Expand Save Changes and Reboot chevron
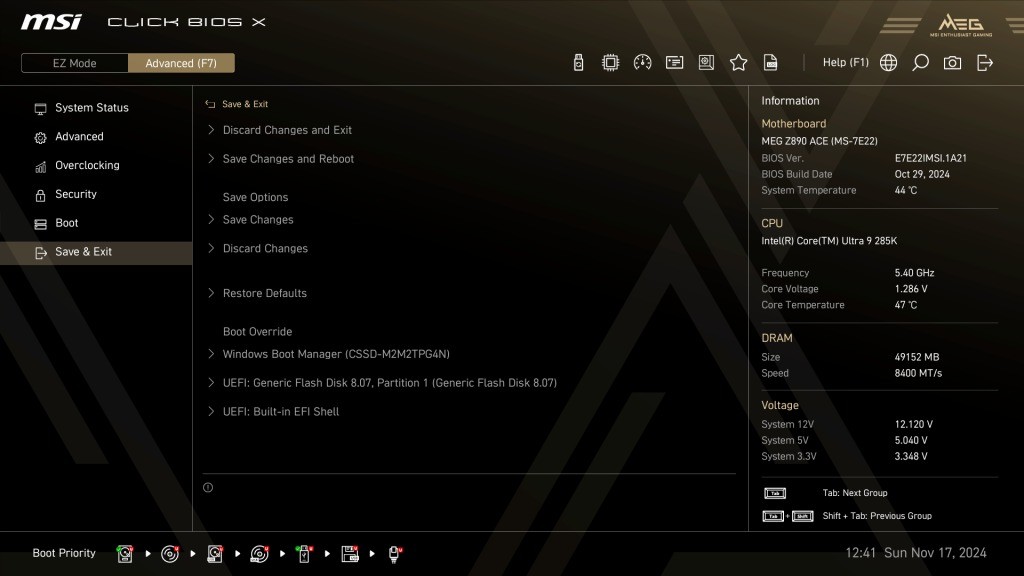1024x576 pixels. tap(211, 158)
